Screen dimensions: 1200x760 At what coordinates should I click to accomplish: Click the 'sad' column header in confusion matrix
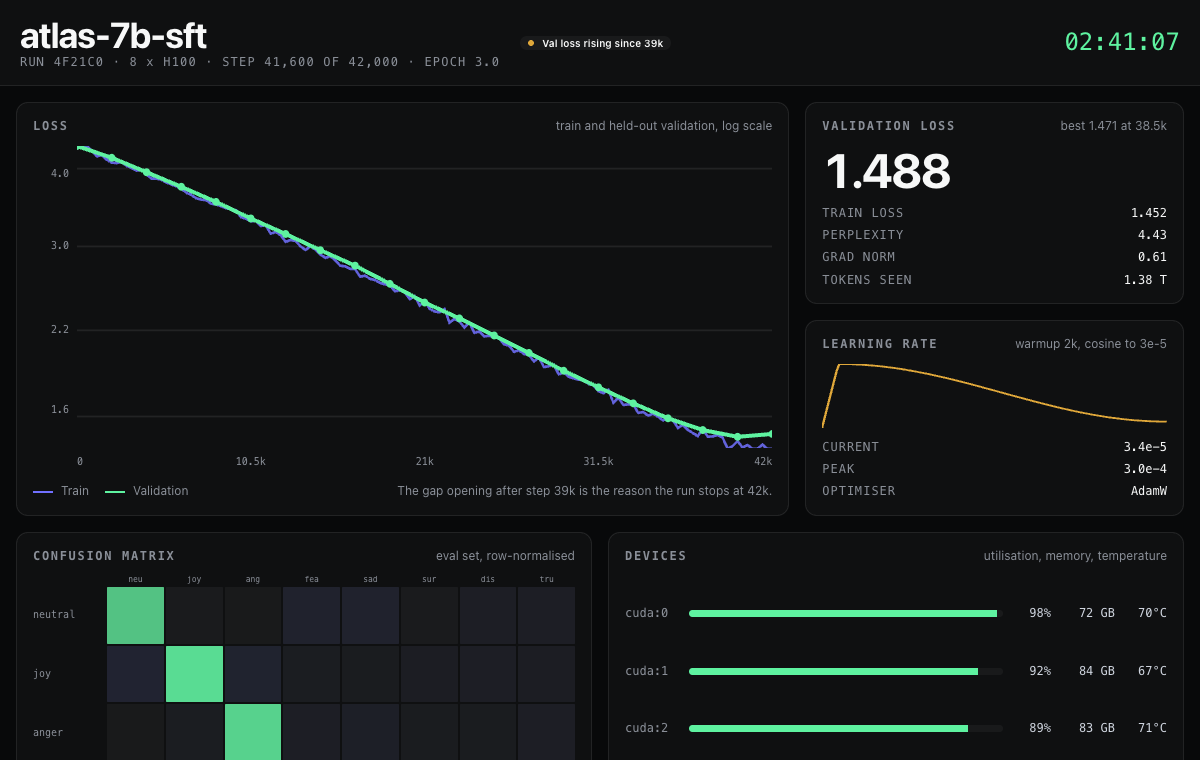[371, 579]
